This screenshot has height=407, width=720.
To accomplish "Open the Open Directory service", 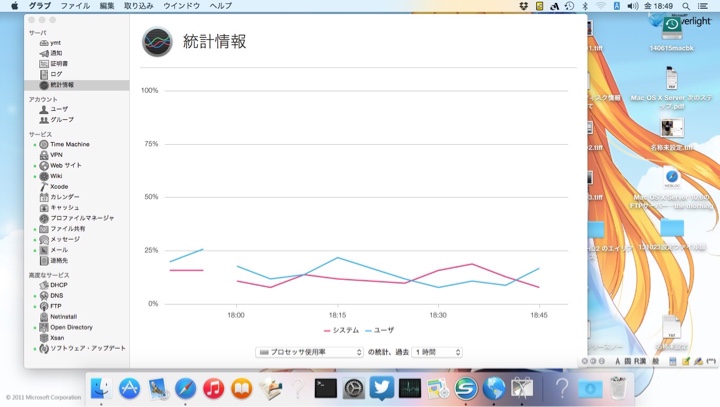I will click(x=66, y=328).
